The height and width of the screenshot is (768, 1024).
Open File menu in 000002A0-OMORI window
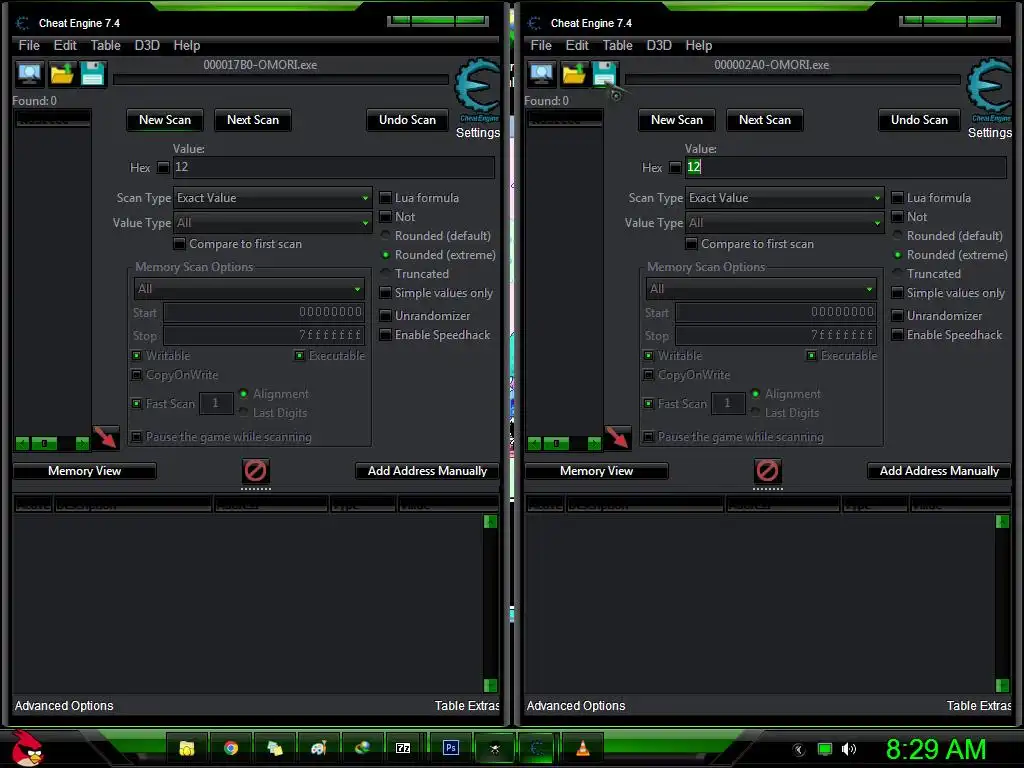(x=541, y=45)
